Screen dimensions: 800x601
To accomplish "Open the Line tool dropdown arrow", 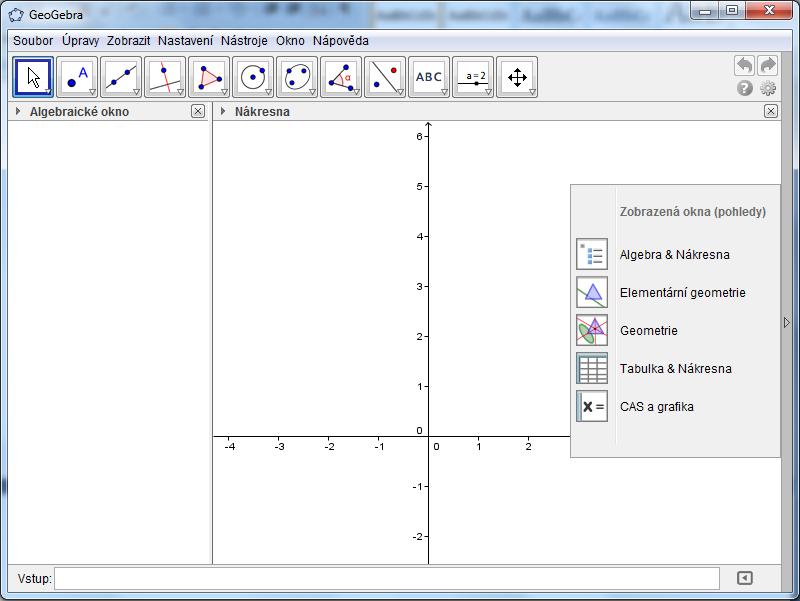I will (136, 92).
